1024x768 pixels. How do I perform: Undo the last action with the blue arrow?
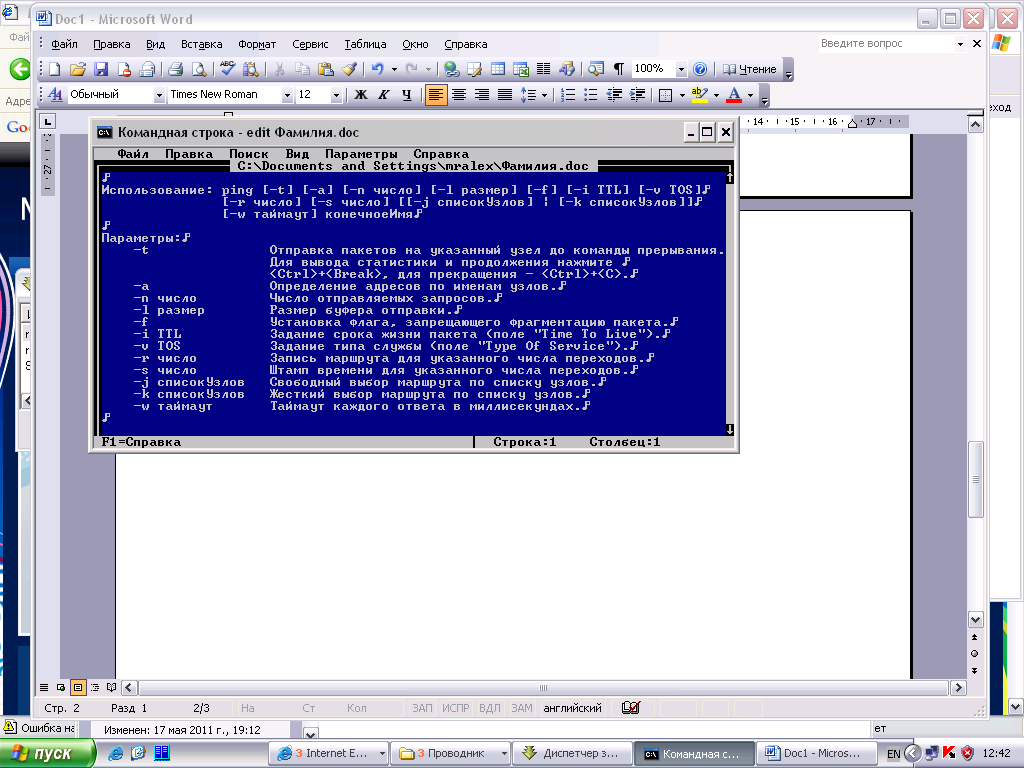(x=377, y=69)
